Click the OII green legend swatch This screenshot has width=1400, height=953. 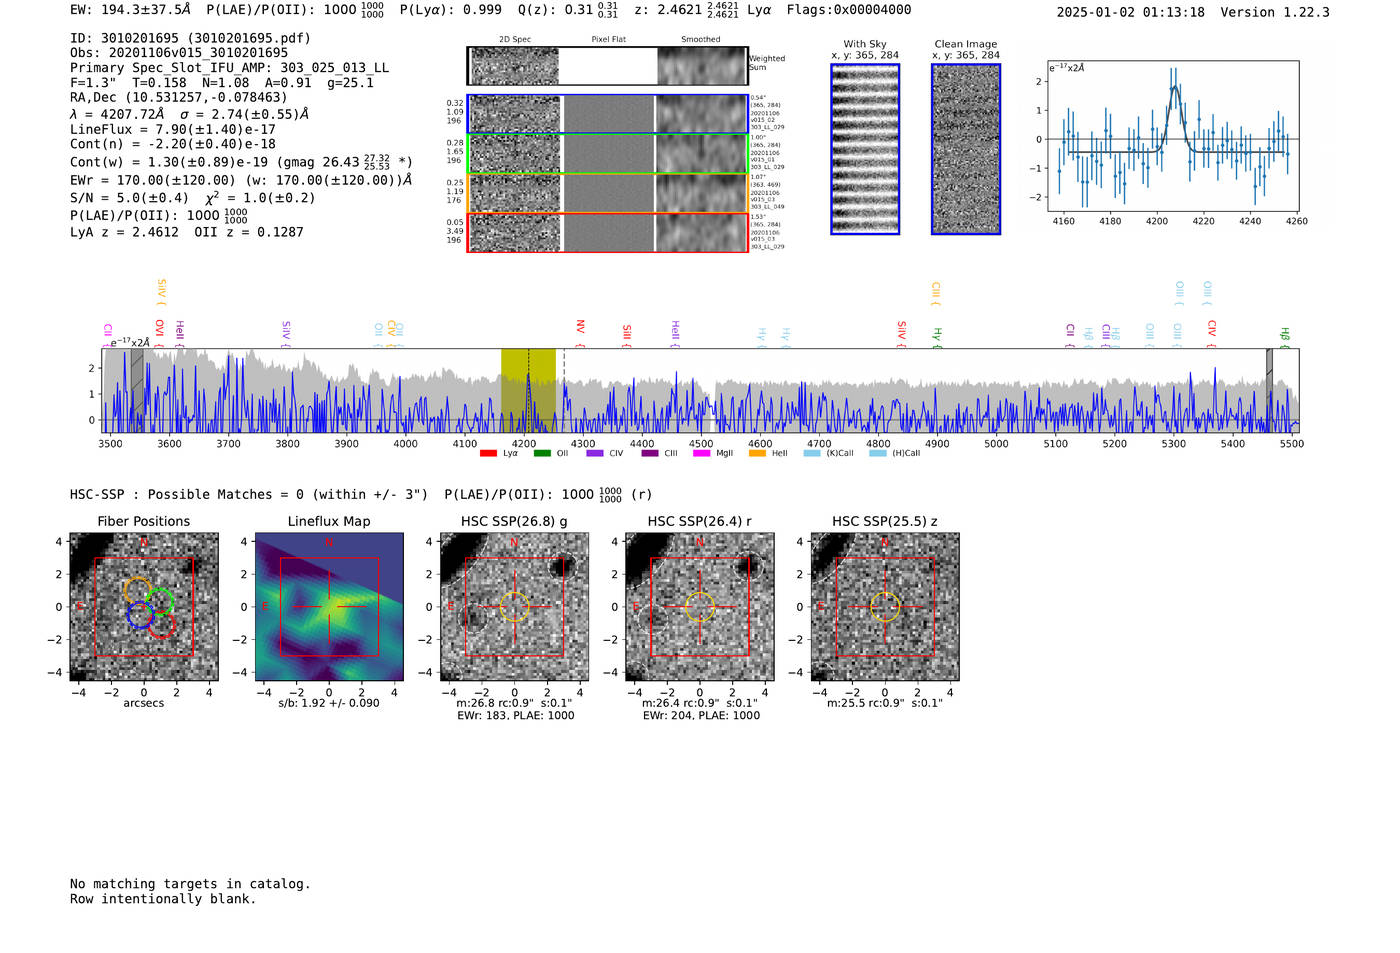click(x=542, y=453)
